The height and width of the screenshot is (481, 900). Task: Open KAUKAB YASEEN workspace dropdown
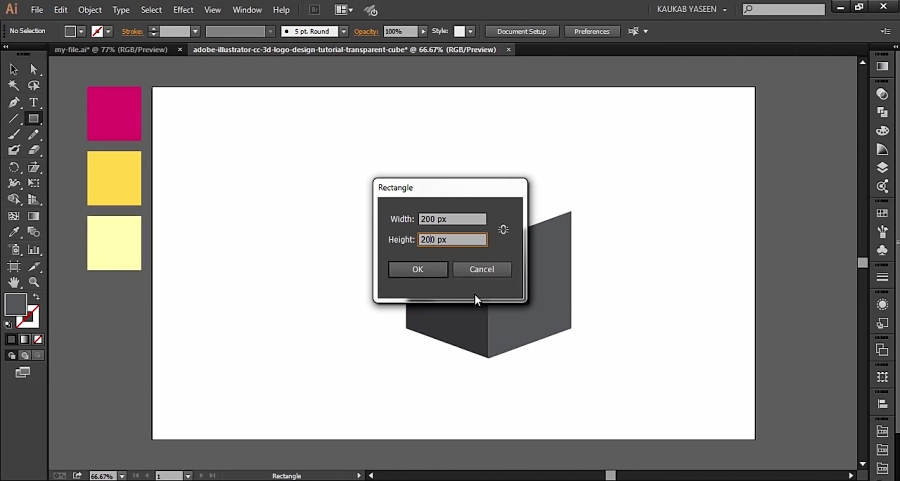pyautogui.click(x=692, y=10)
